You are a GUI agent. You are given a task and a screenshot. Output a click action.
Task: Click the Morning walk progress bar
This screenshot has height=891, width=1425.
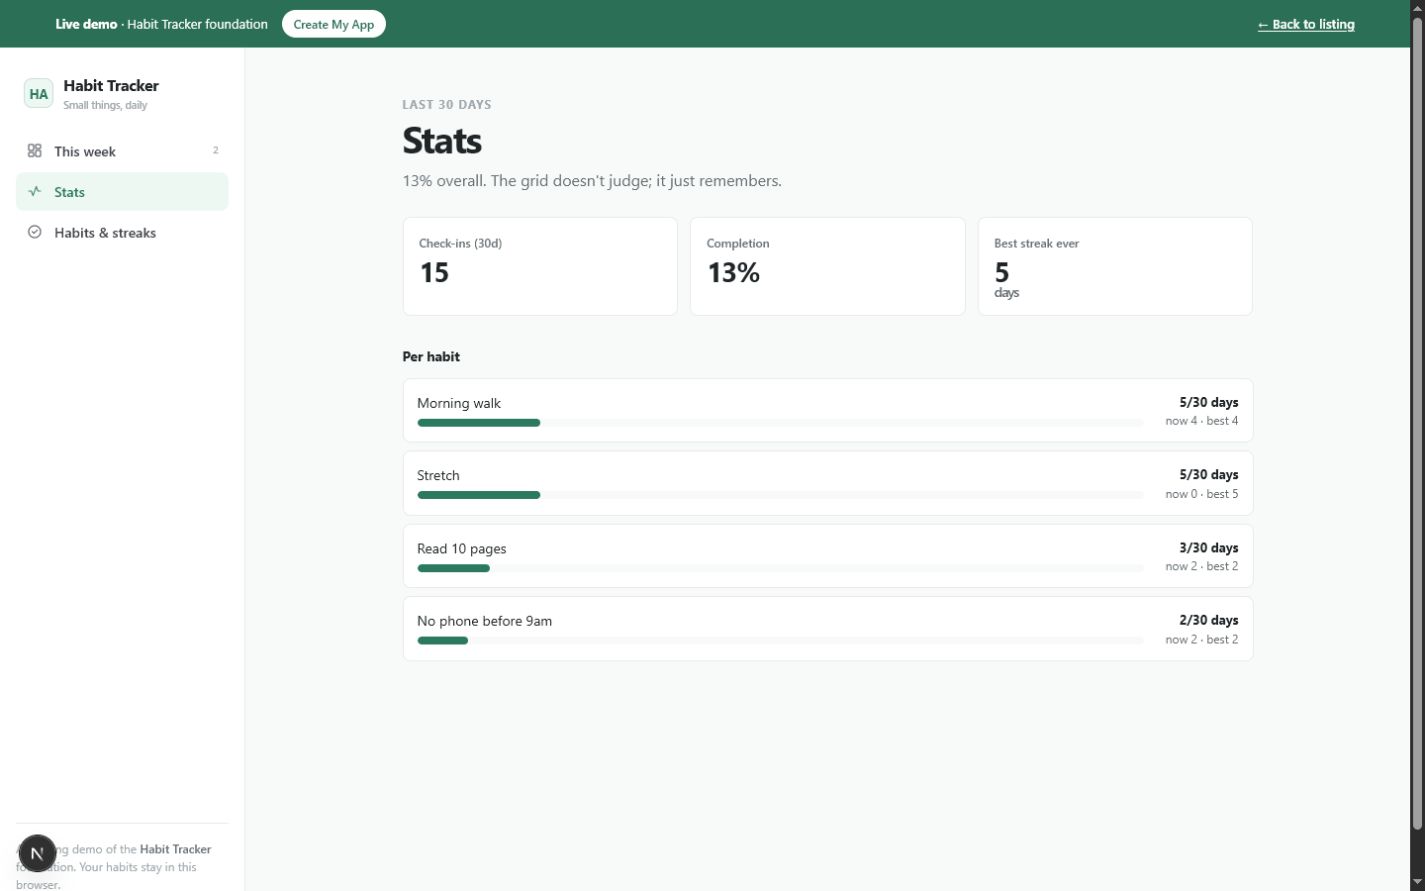point(780,423)
